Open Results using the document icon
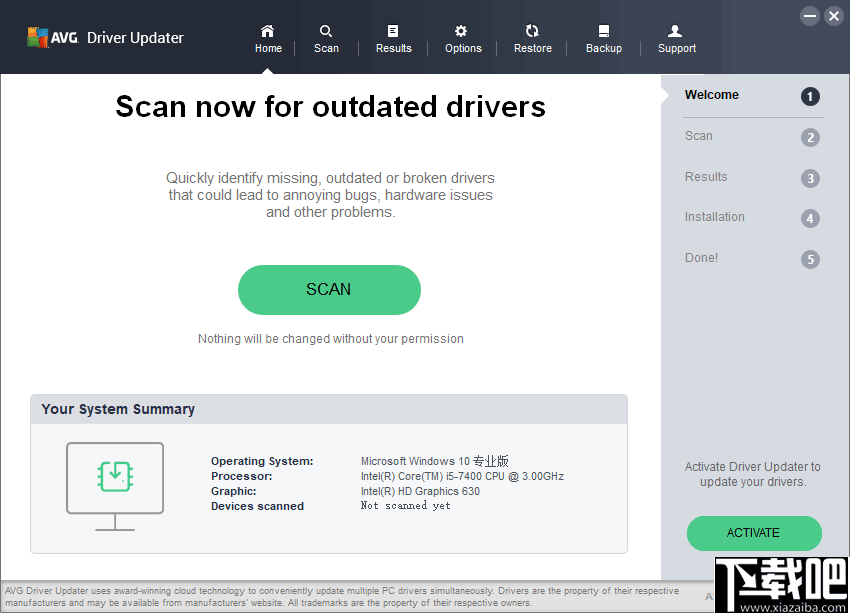This screenshot has height=613, width=850. point(393,38)
